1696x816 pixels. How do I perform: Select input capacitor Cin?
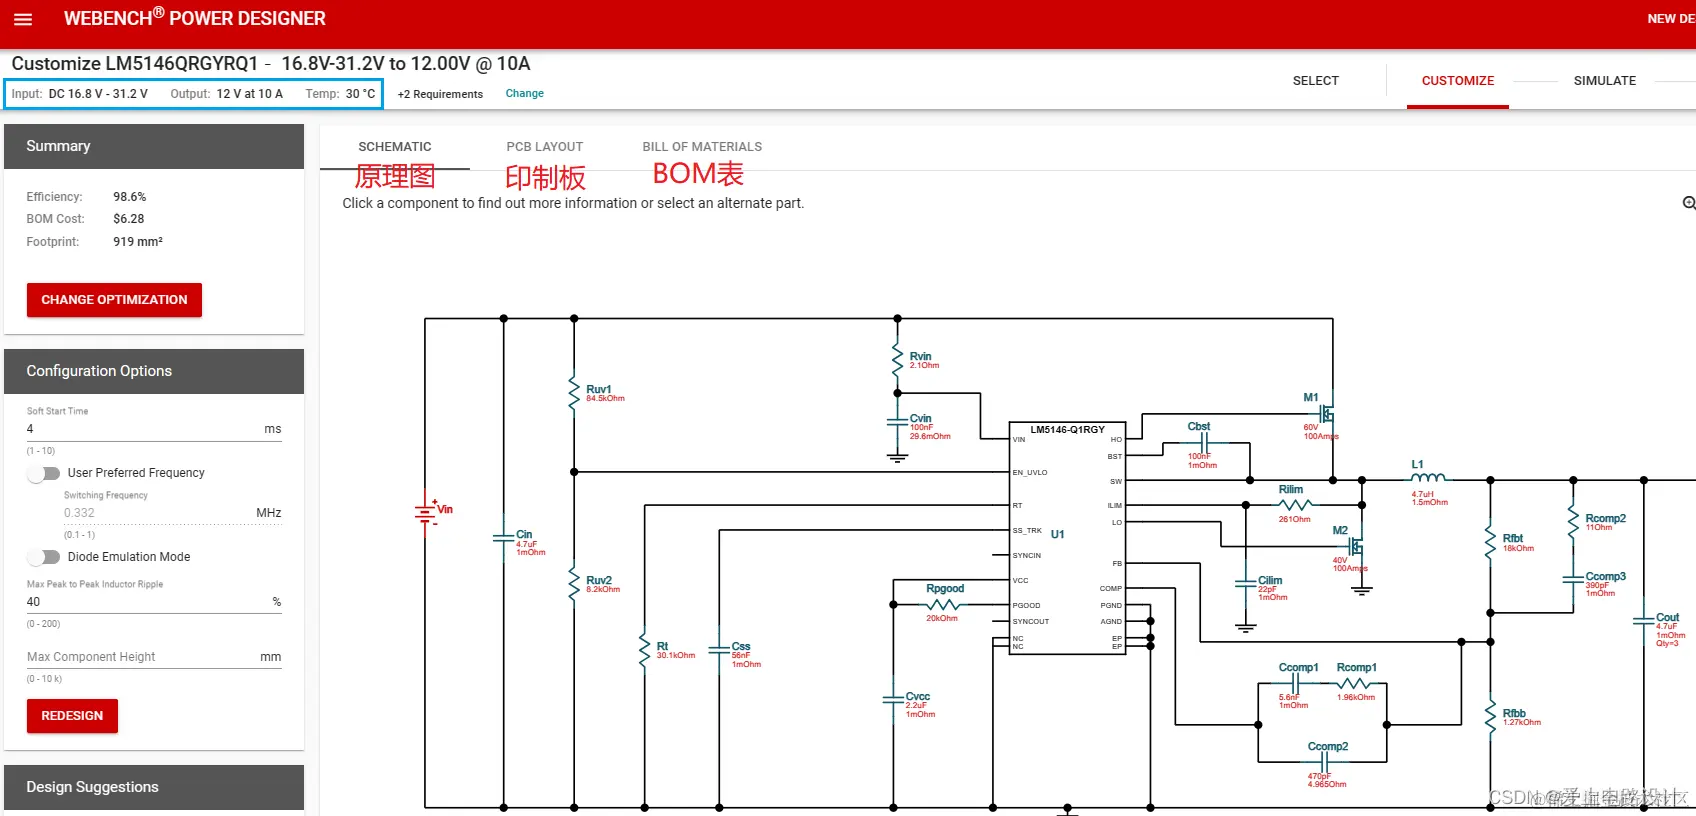click(504, 539)
